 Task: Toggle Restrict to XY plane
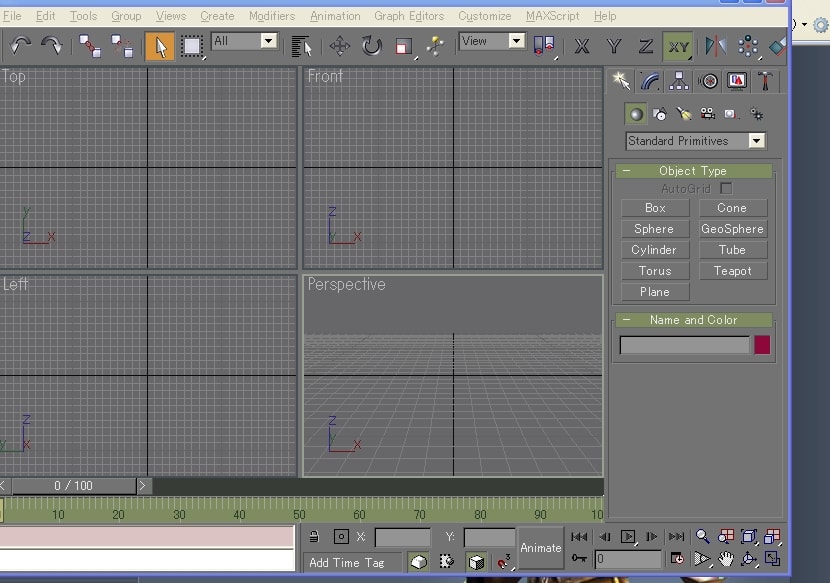point(678,47)
